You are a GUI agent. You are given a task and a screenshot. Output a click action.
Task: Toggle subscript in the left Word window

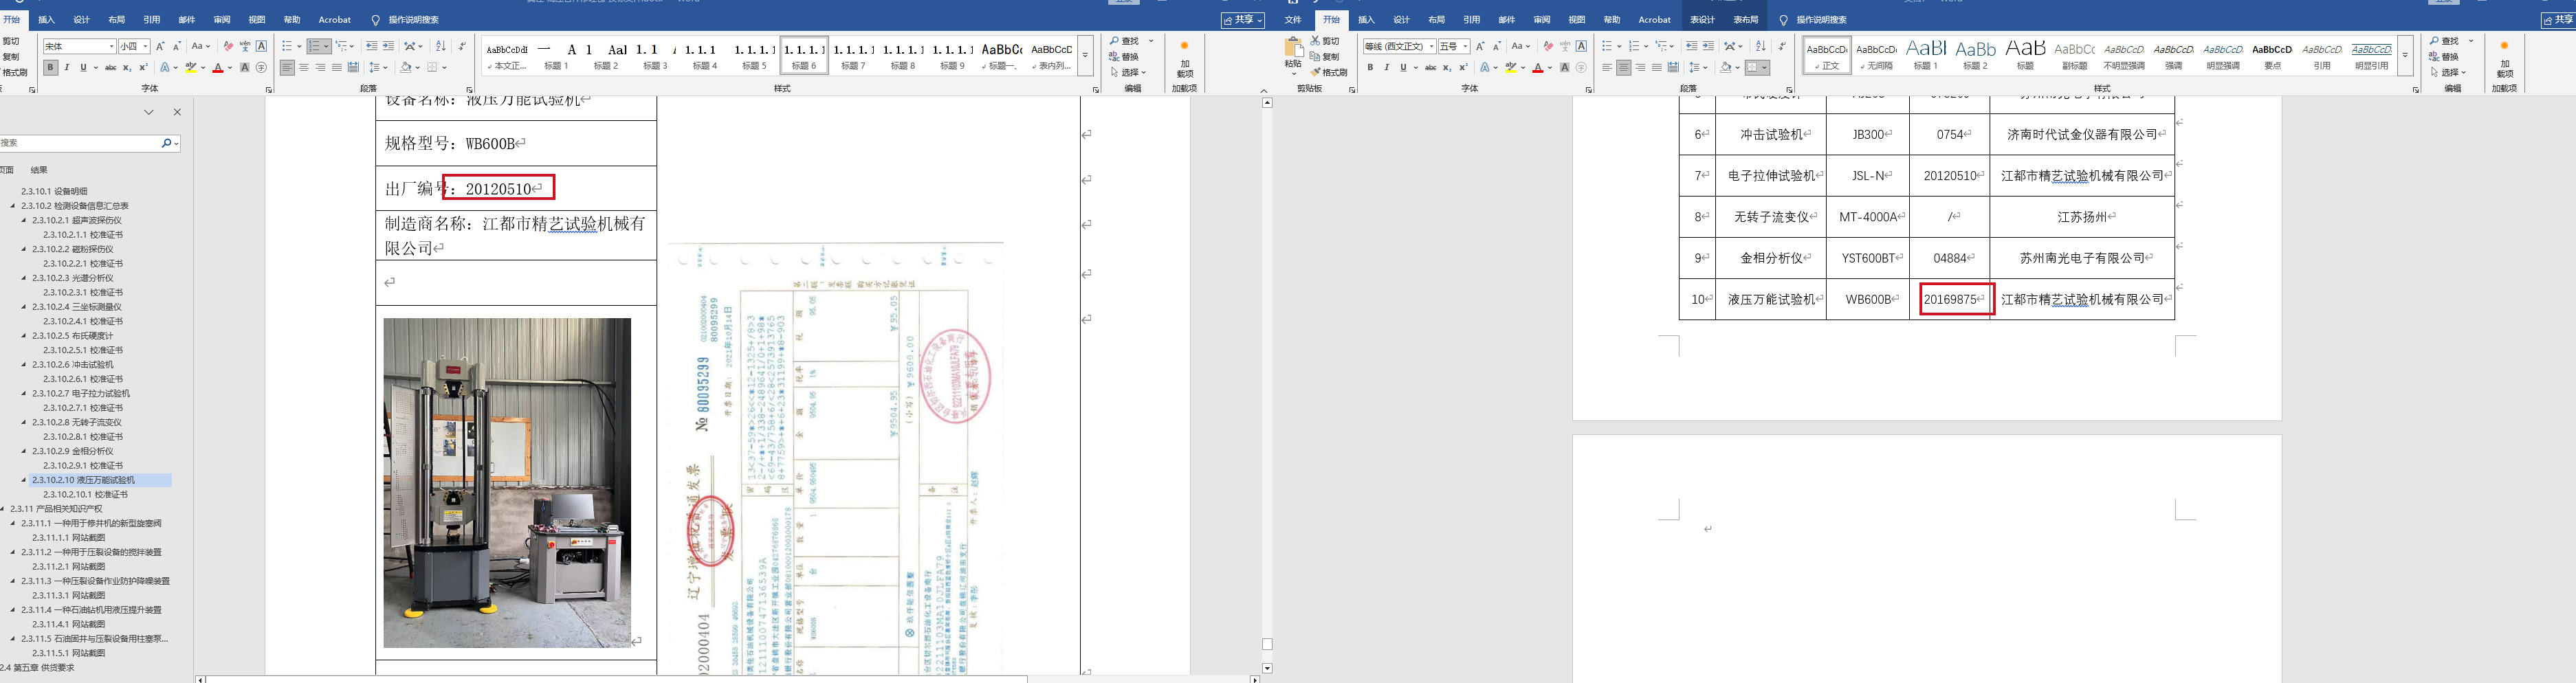point(127,68)
